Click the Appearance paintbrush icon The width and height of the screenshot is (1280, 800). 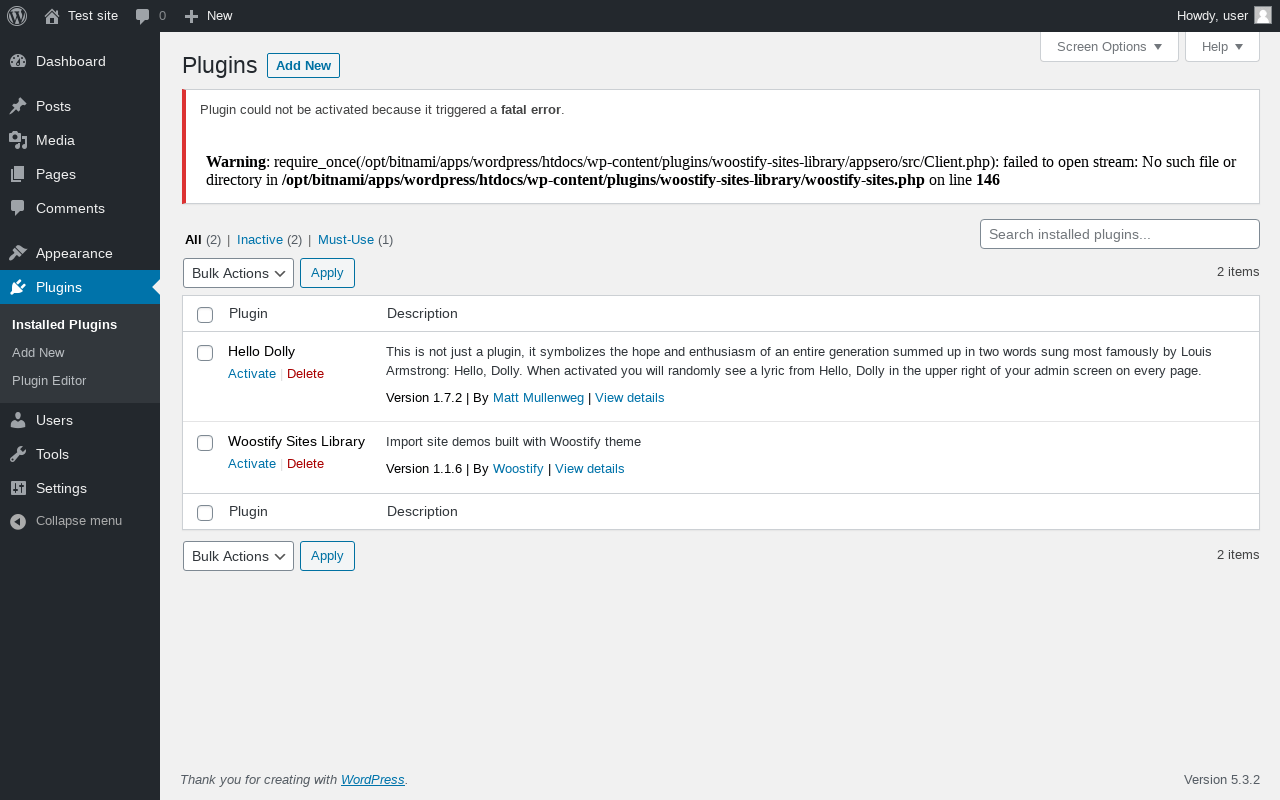pos(18,253)
